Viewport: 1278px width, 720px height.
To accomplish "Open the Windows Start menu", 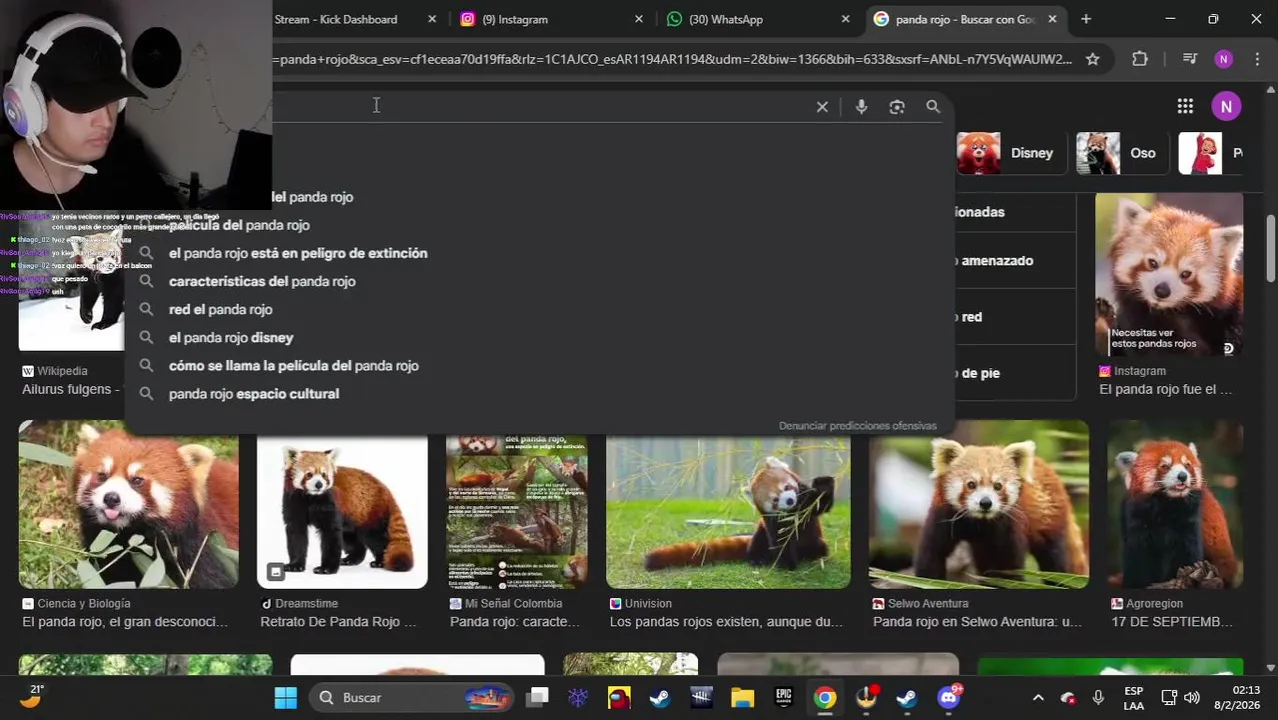I will coord(285,697).
